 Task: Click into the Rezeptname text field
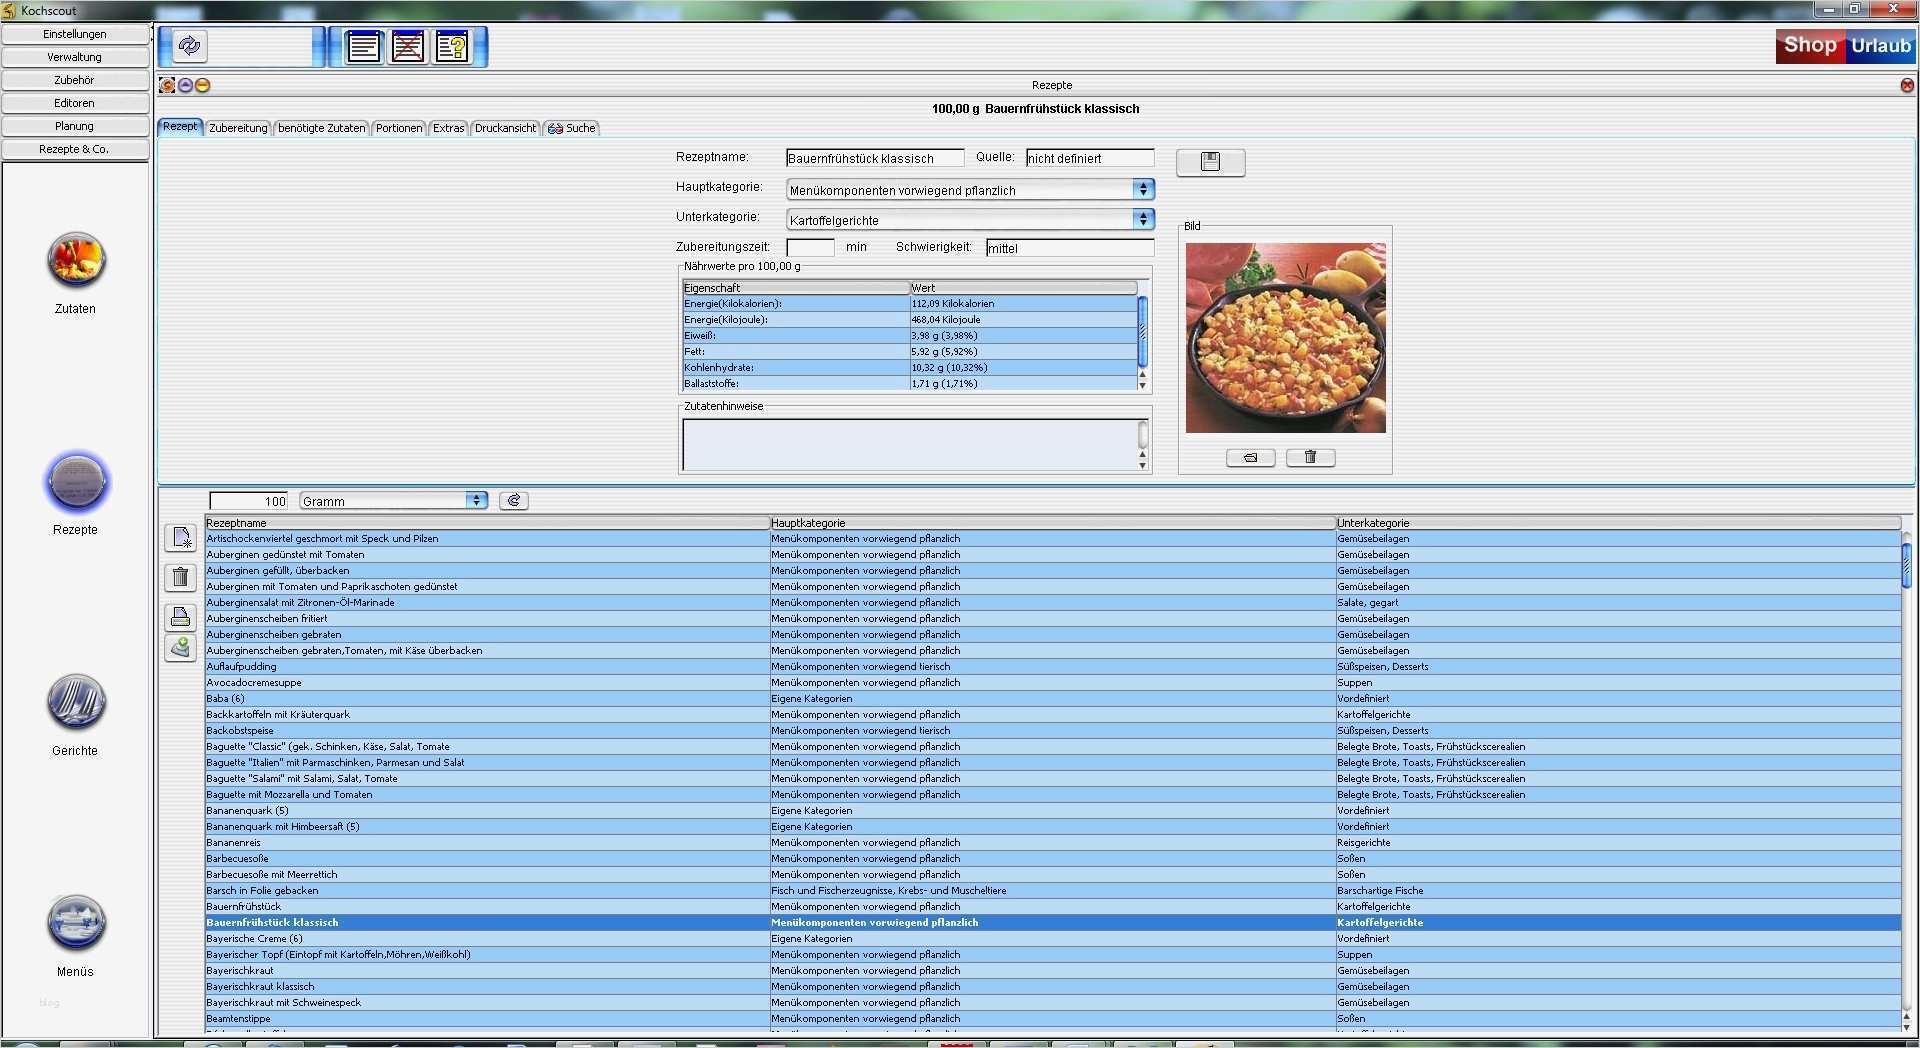tap(874, 158)
